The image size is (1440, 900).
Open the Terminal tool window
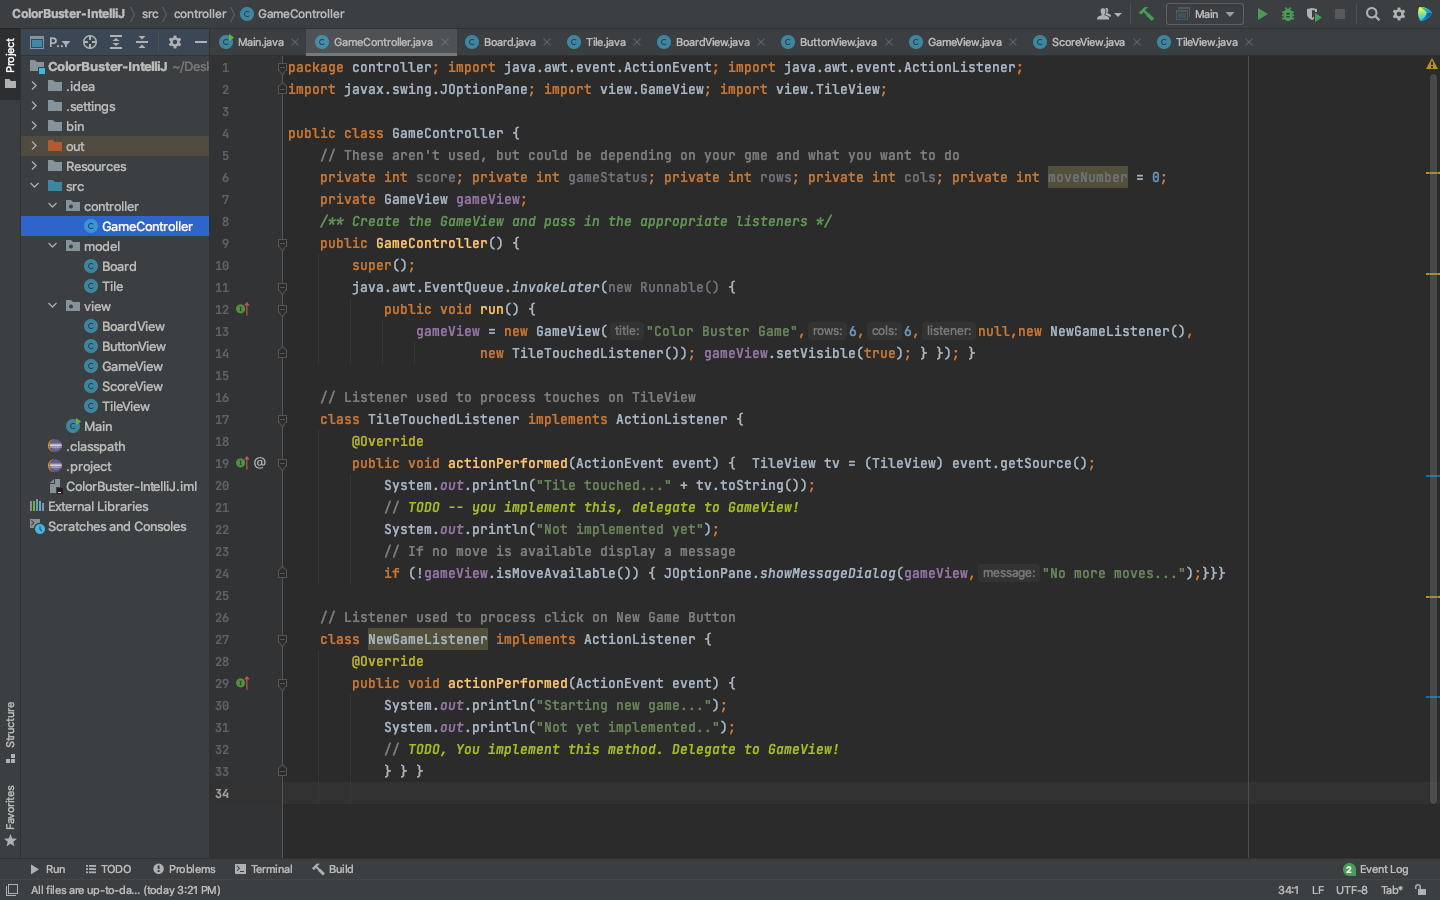[263, 869]
